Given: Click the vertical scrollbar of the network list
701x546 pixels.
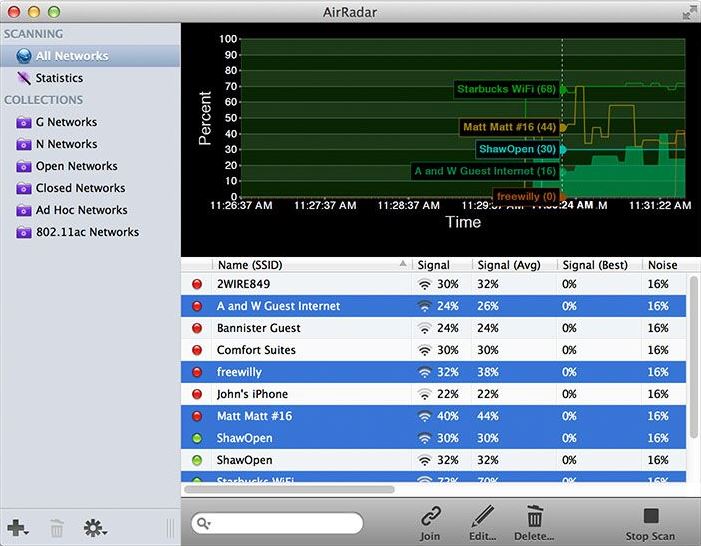Looking at the screenshot, I should tap(693, 357).
